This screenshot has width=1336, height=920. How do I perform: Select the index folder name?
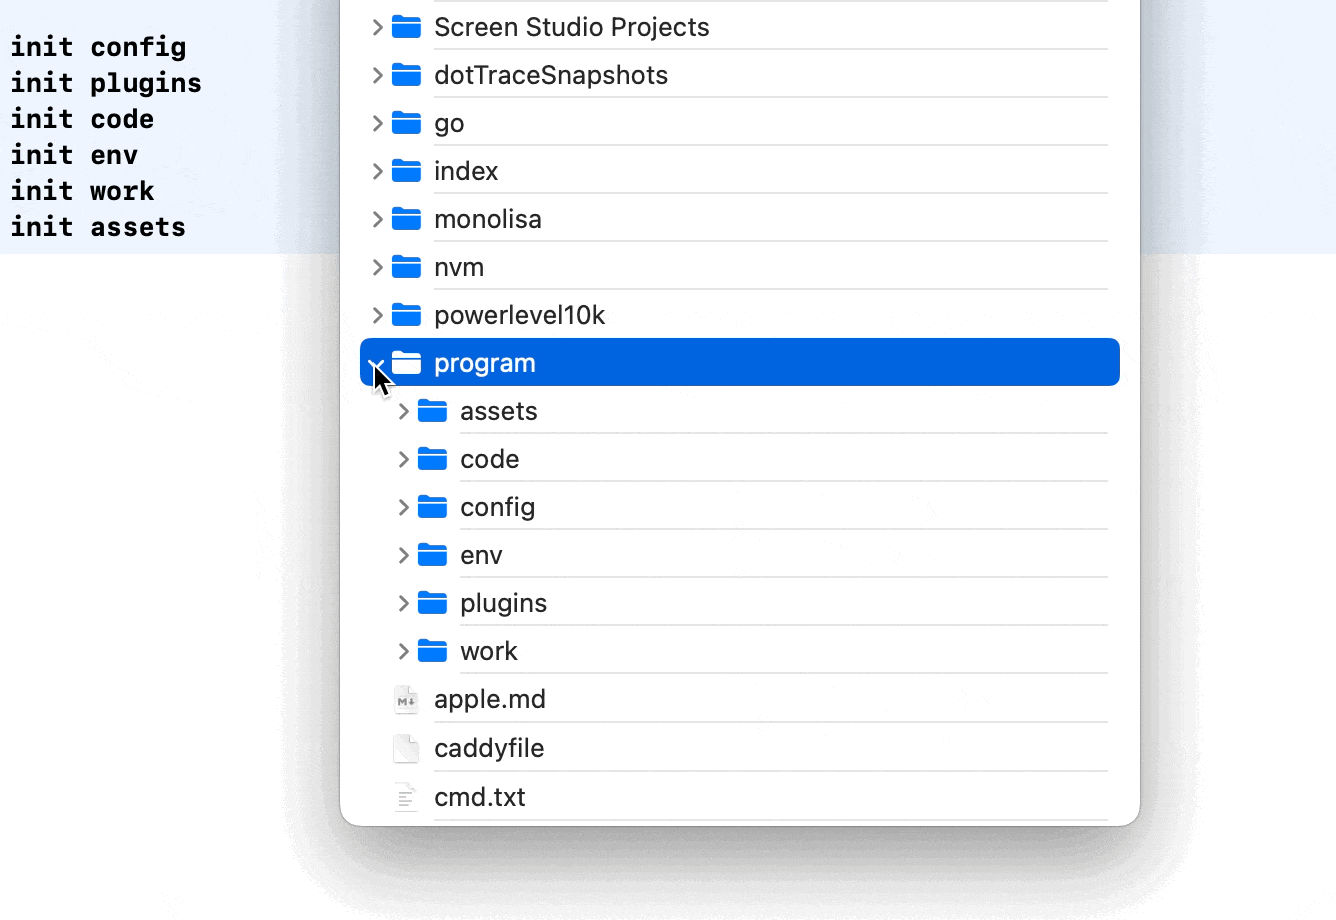(466, 171)
